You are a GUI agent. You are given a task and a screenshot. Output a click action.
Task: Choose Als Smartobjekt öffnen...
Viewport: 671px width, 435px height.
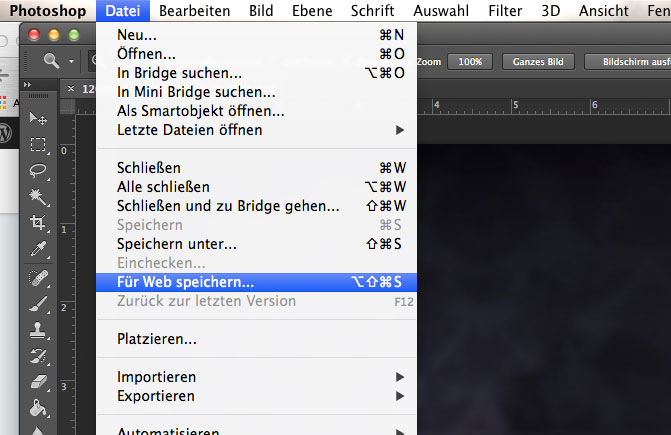click(x=256, y=111)
